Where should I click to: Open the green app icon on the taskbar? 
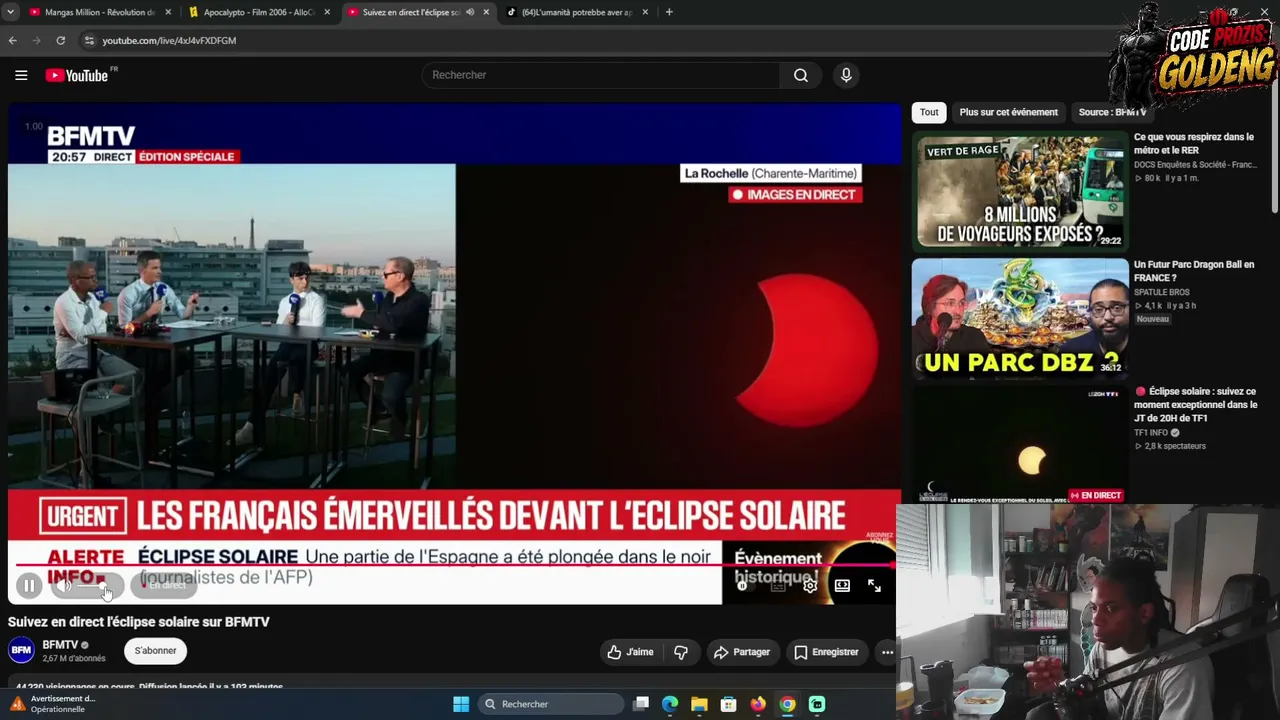817,704
